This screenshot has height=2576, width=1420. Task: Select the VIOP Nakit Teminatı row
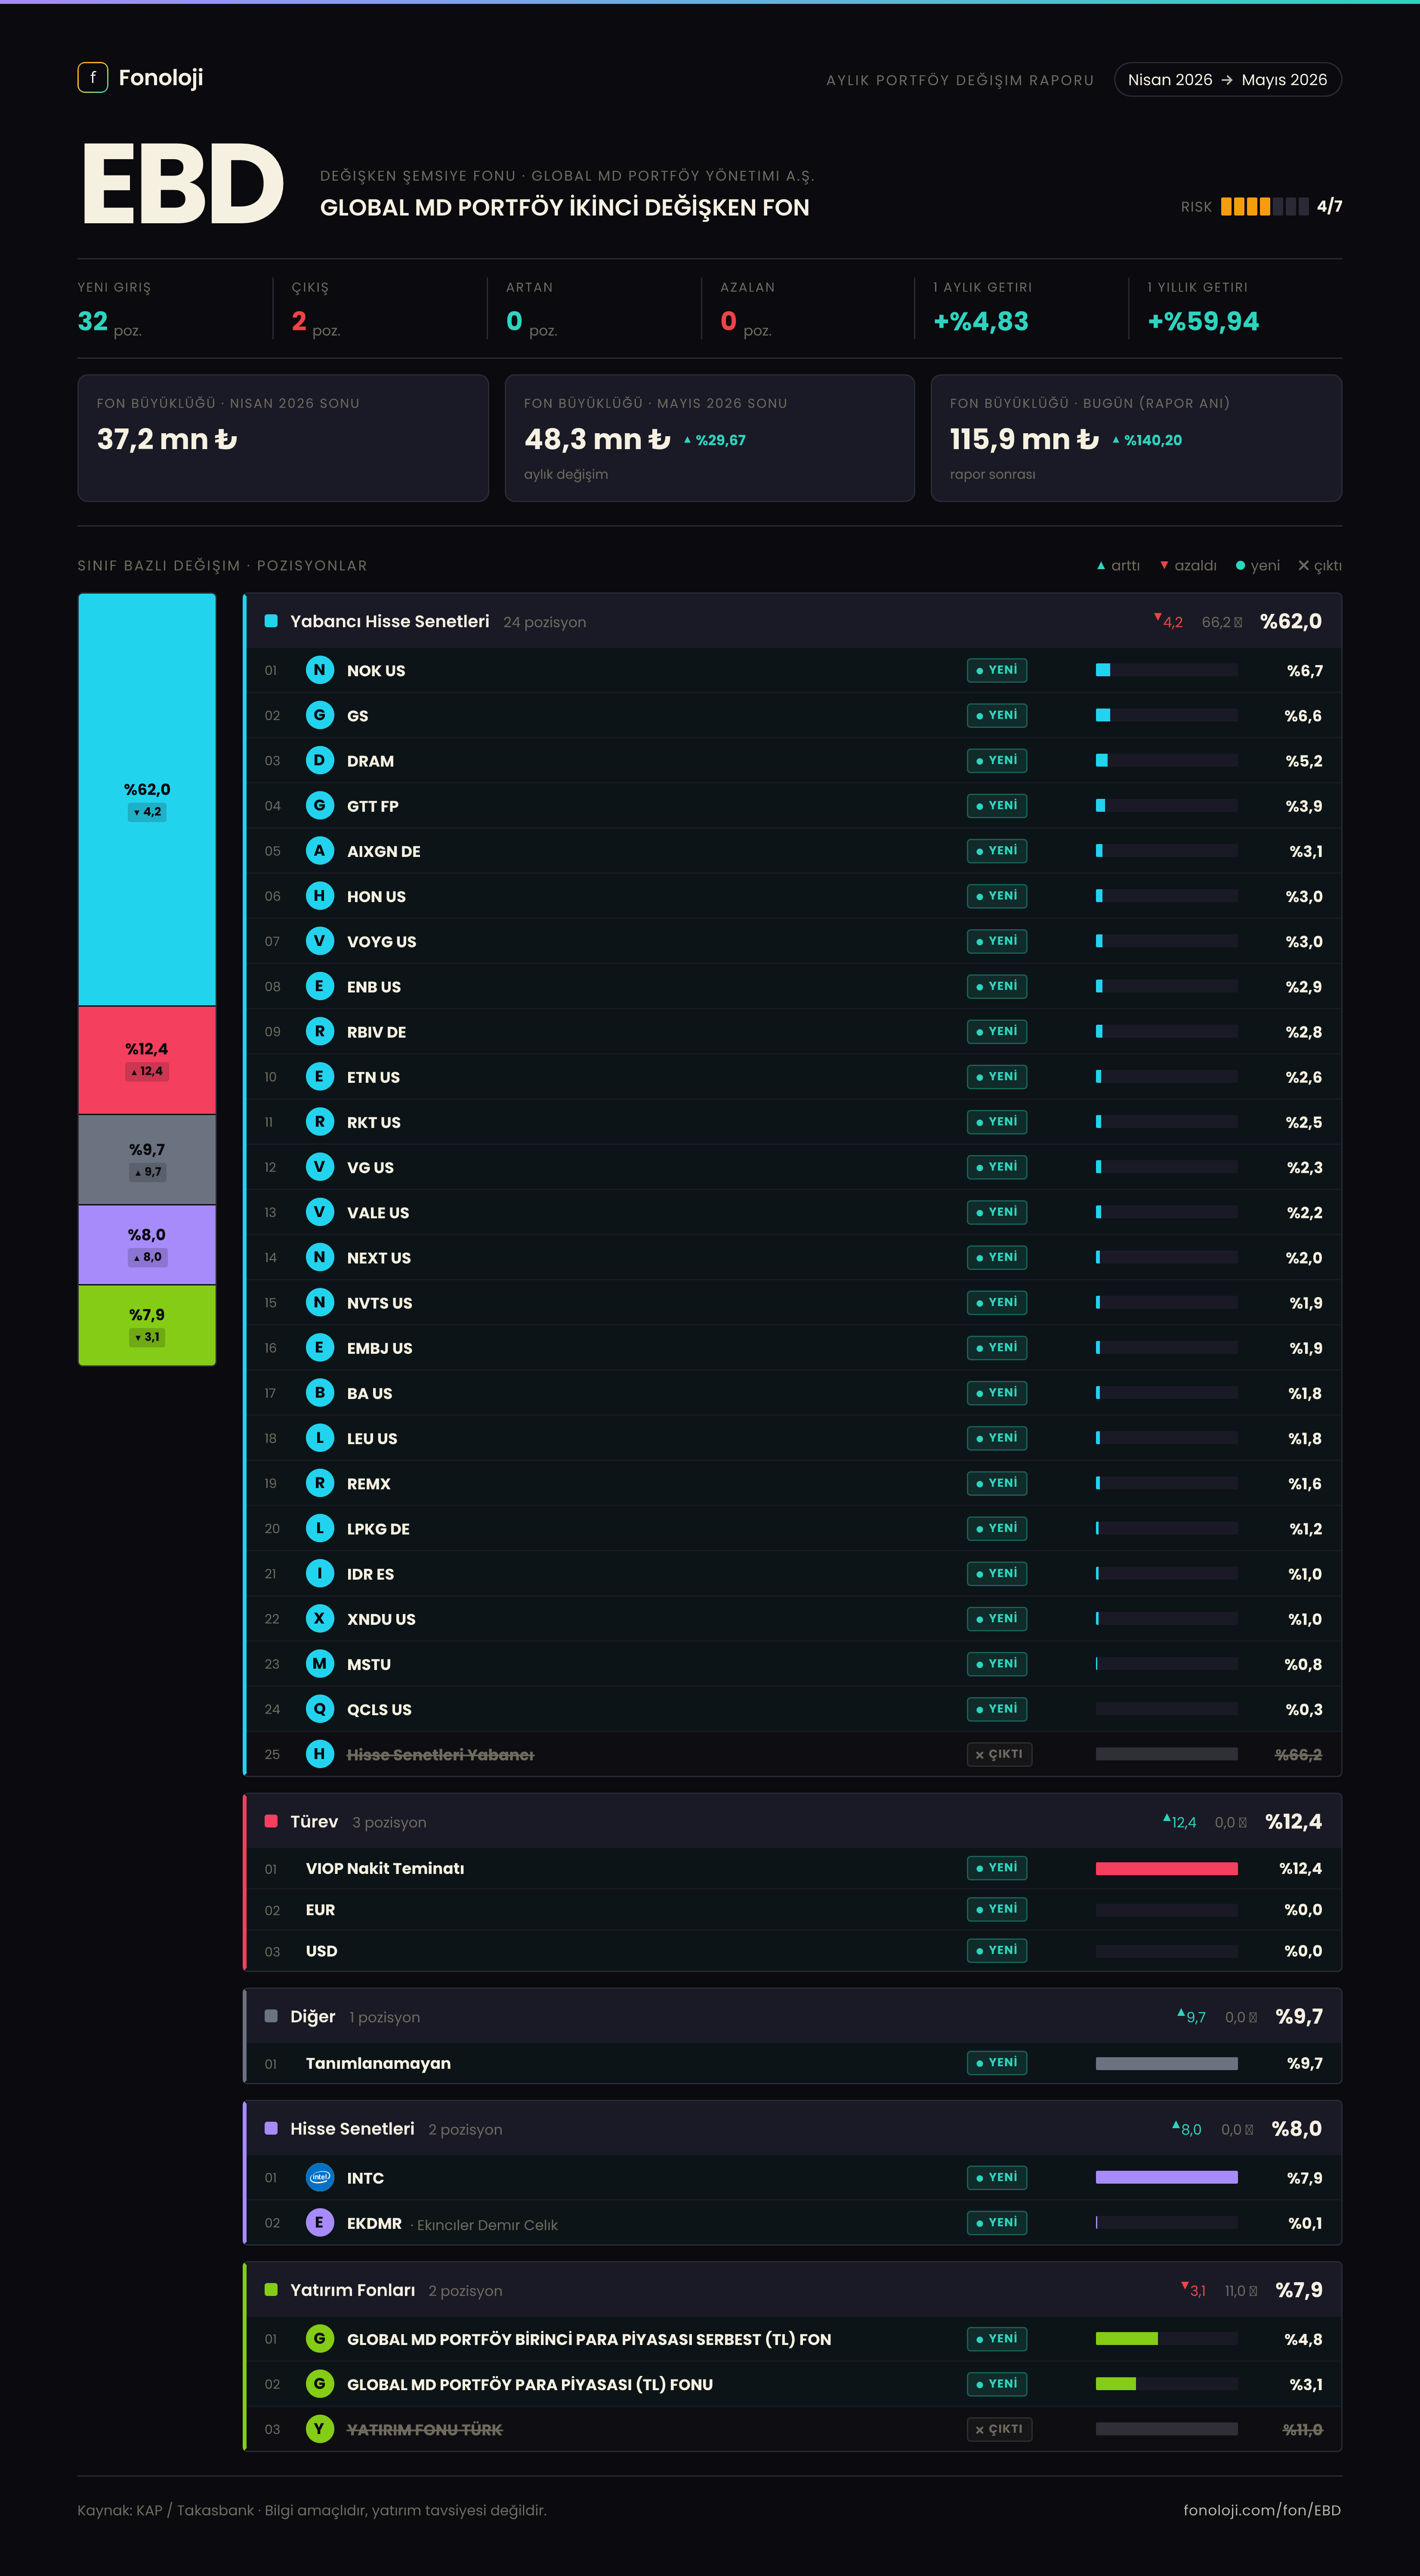(x=793, y=1868)
